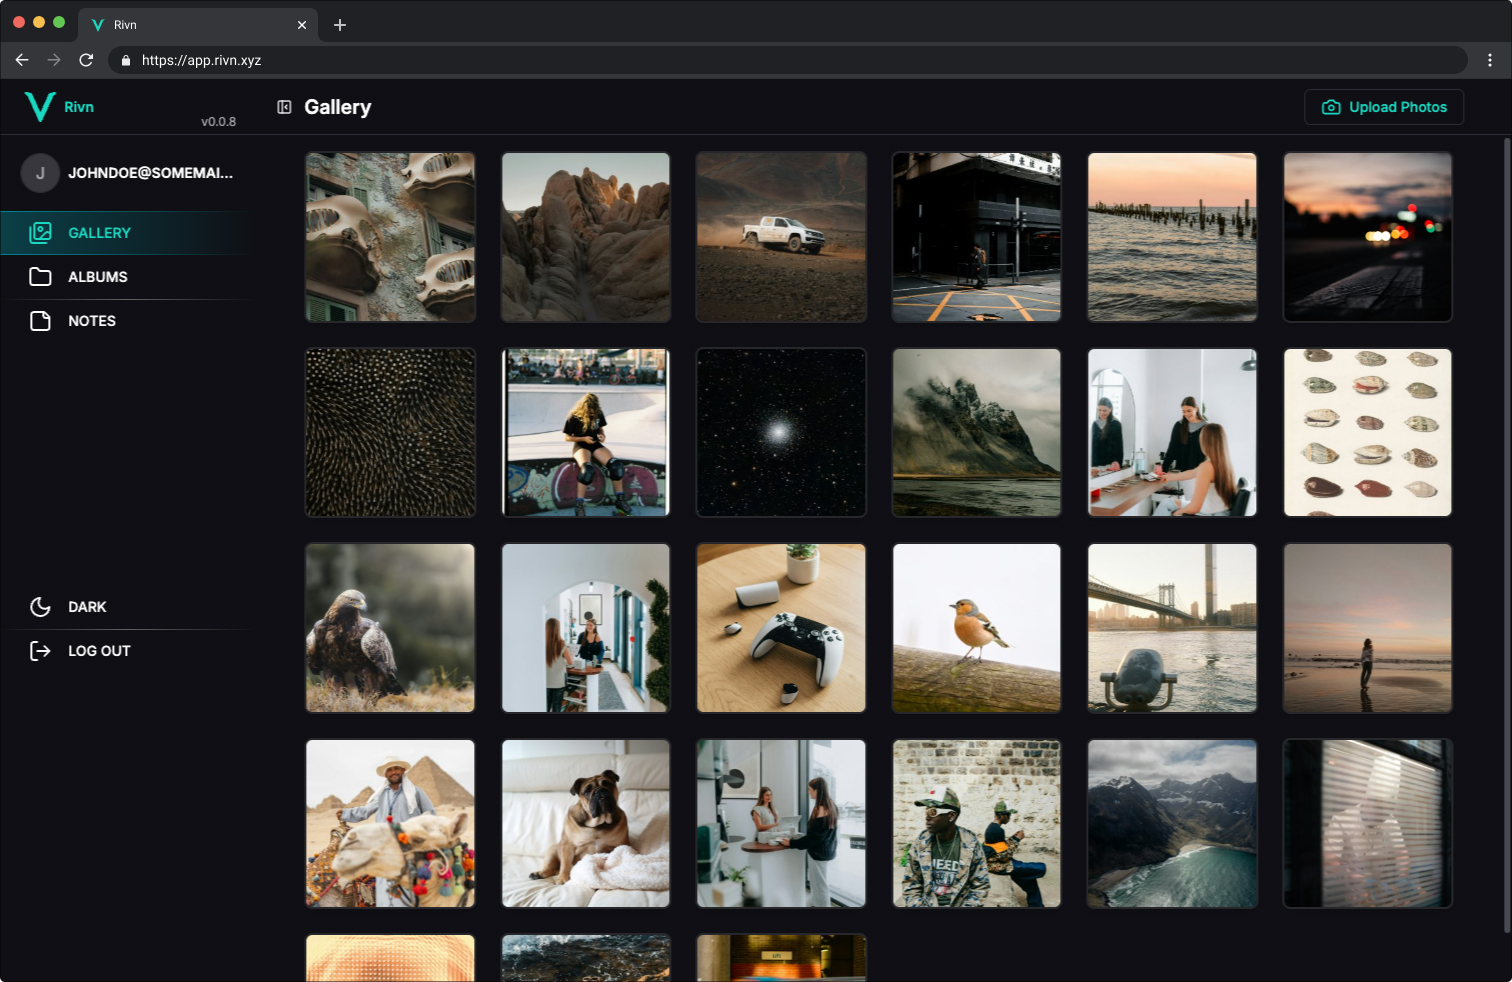The image size is (1512, 982).
Task: Open the dark street corner building photo
Action: click(977, 237)
